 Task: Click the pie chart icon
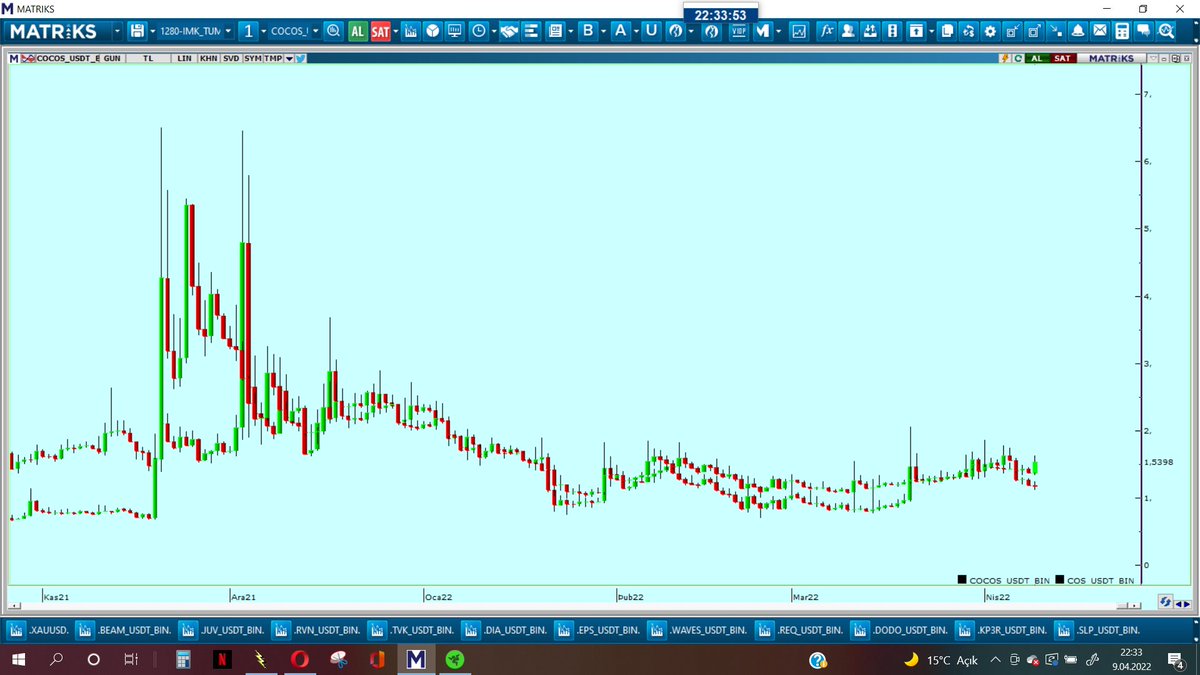tap(432, 31)
